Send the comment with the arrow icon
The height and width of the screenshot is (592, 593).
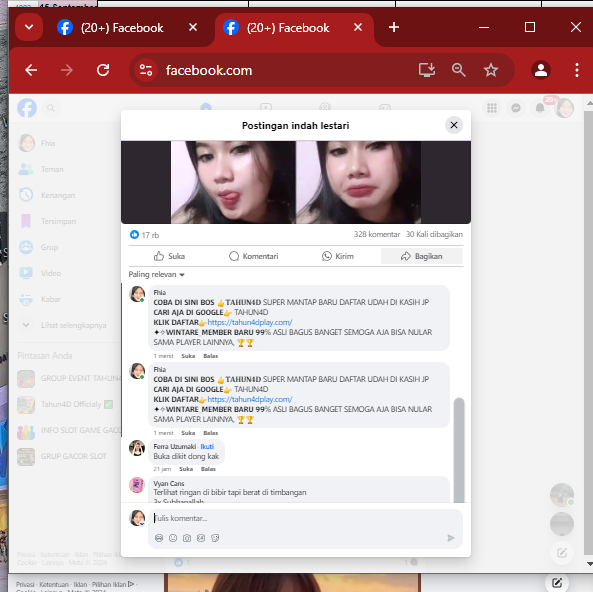click(450, 538)
